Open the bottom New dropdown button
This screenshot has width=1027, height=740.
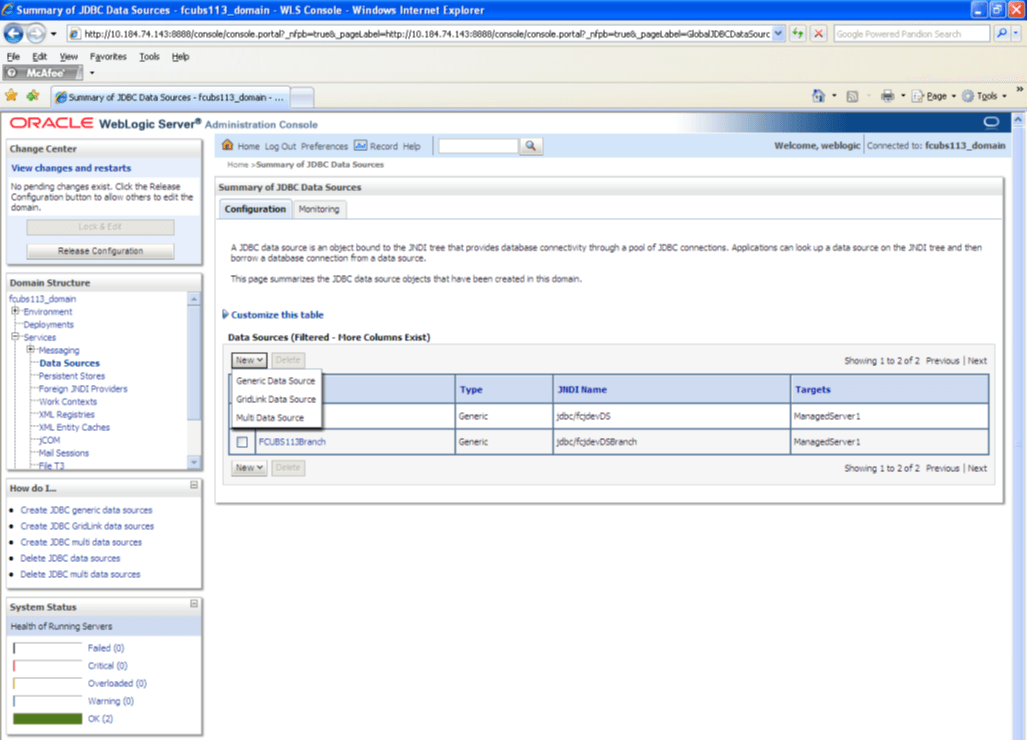(x=249, y=468)
